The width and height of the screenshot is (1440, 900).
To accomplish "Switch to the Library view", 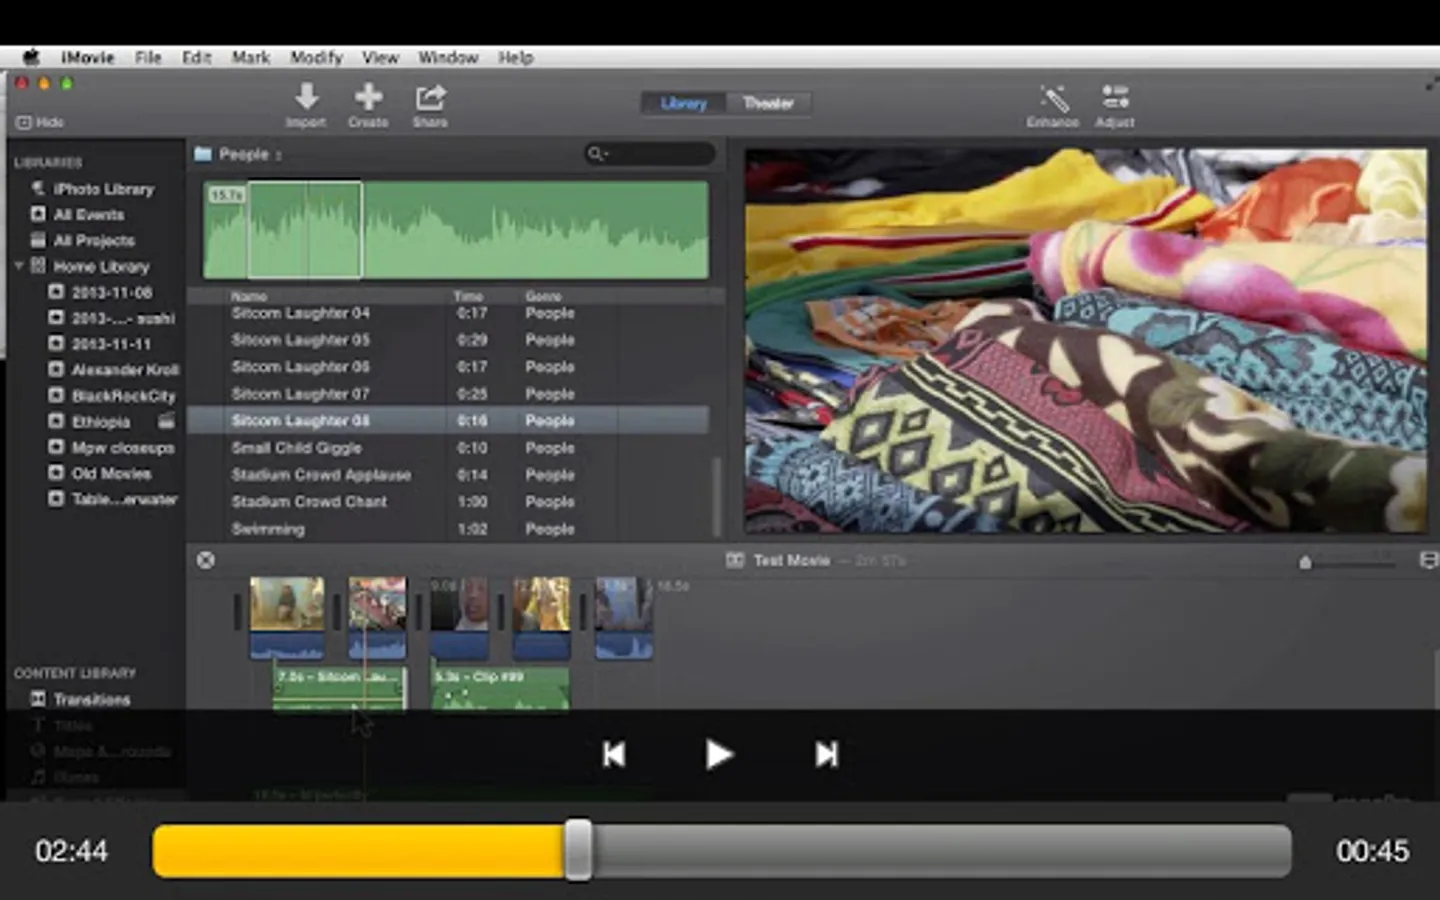I will pos(684,103).
